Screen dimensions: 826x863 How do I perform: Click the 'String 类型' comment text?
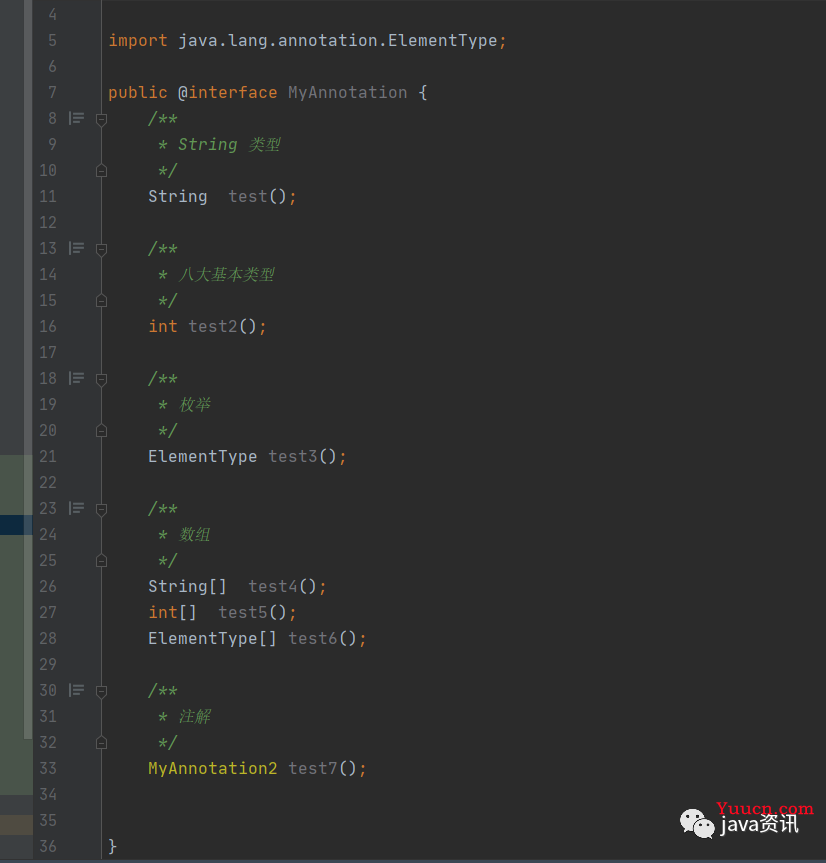[x=229, y=145]
